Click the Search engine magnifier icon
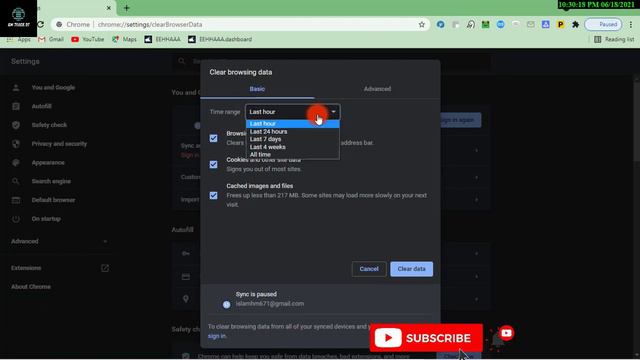Viewport: 640px width, 360px height. coord(16,182)
